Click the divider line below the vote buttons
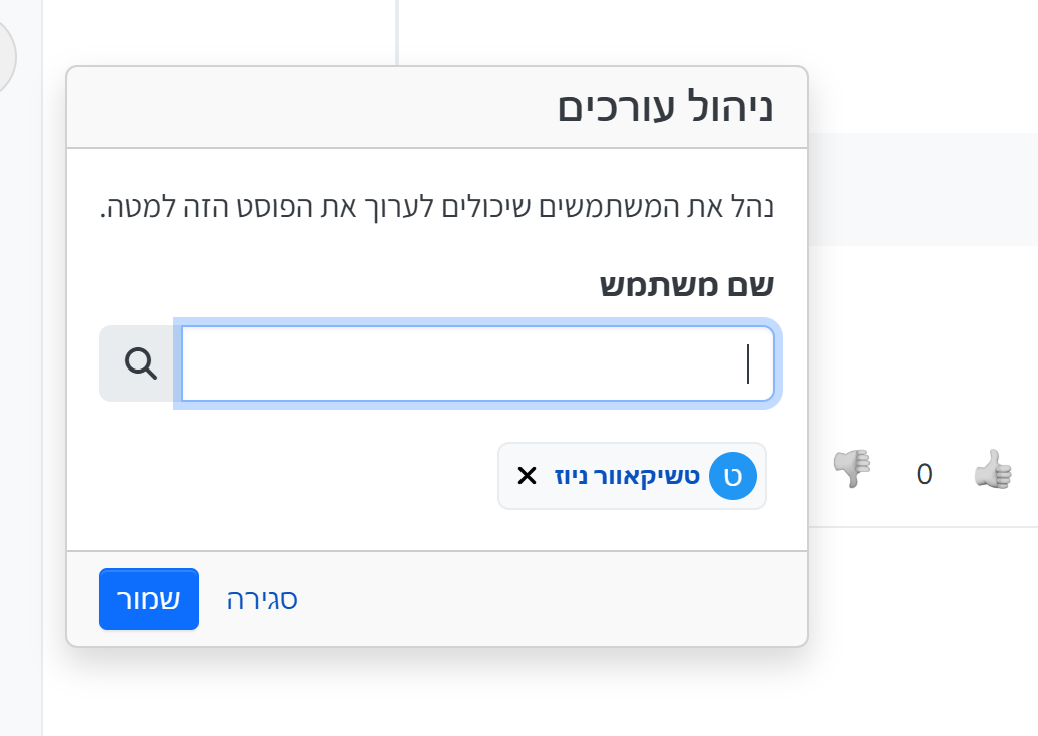The image size is (1038, 736). 920,526
